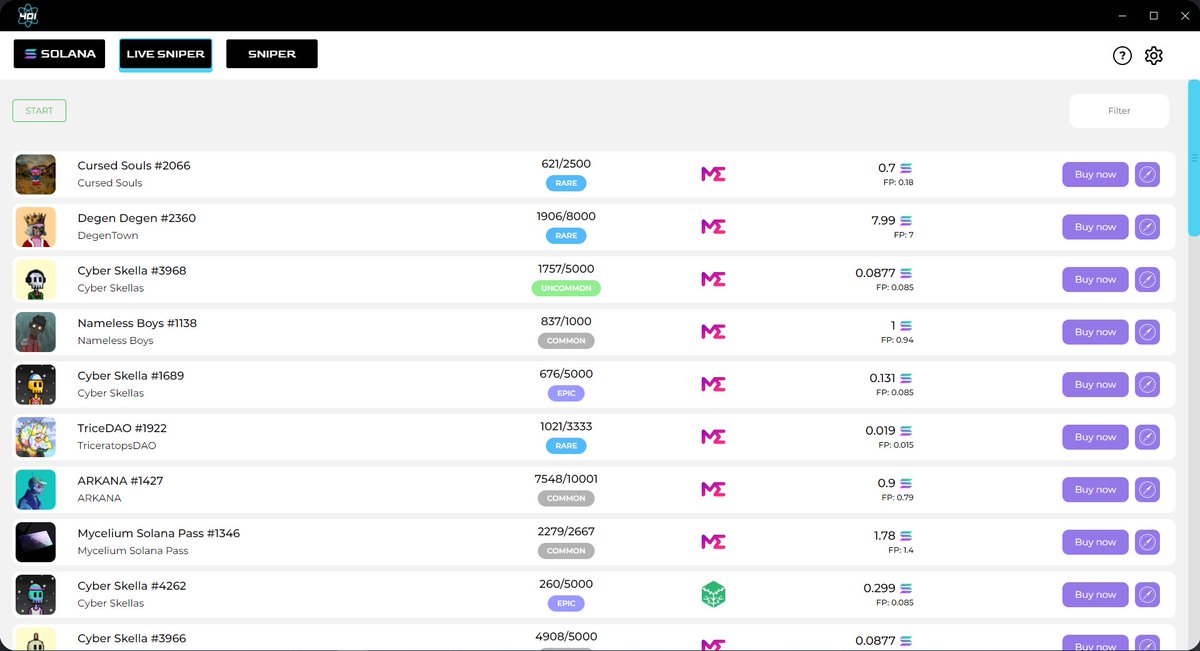
Task: Click Magic Eden logo in Cyber Skella #1689 row
Action: pyautogui.click(x=713, y=384)
